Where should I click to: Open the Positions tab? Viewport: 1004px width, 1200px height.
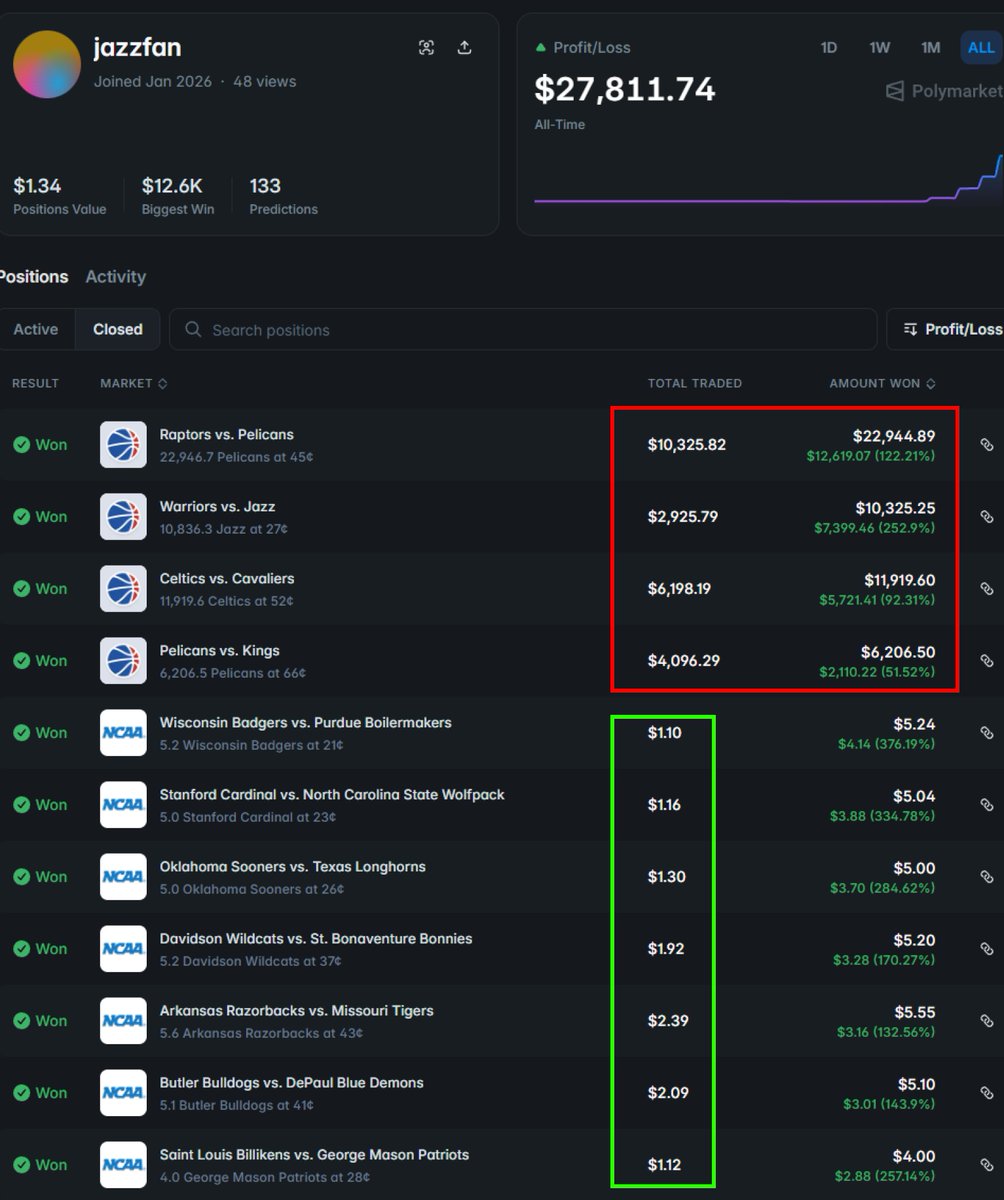(34, 277)
